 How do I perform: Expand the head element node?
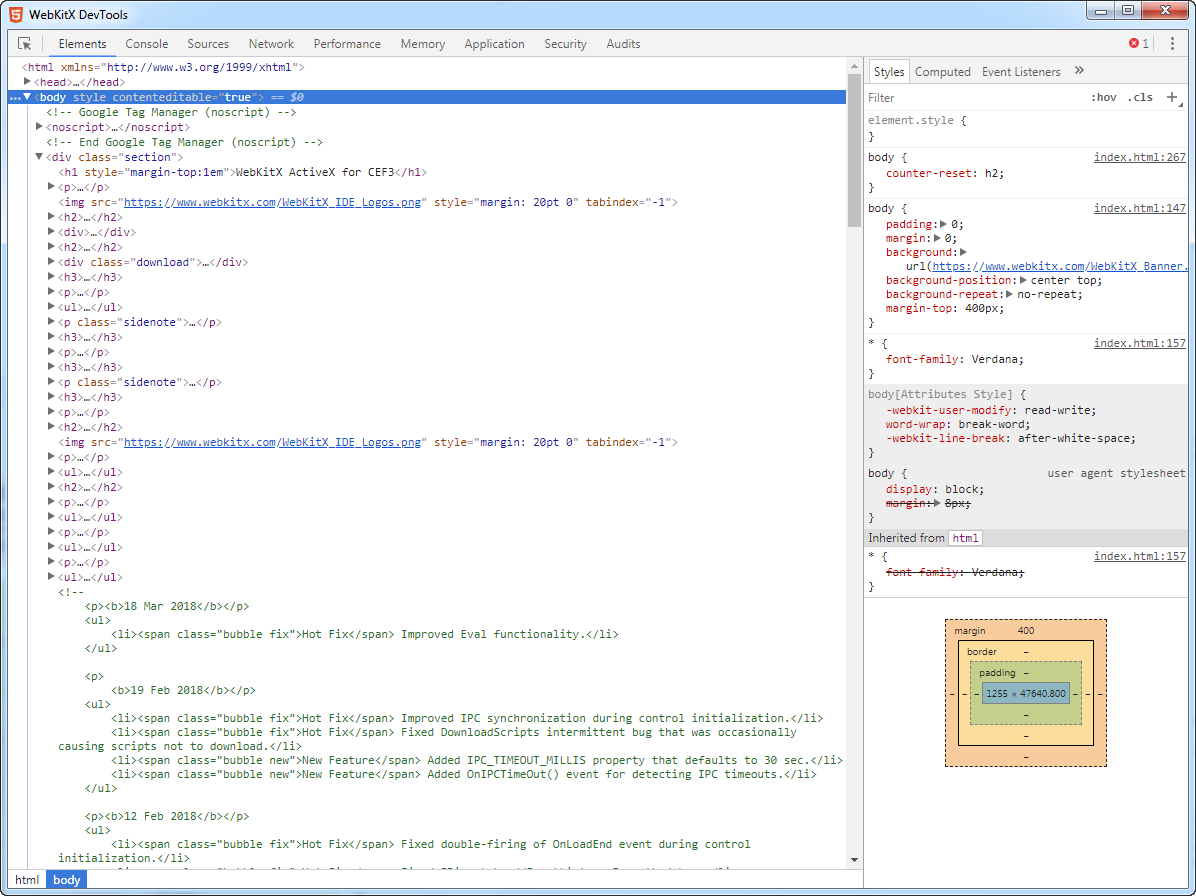click(x=27, y=82)
